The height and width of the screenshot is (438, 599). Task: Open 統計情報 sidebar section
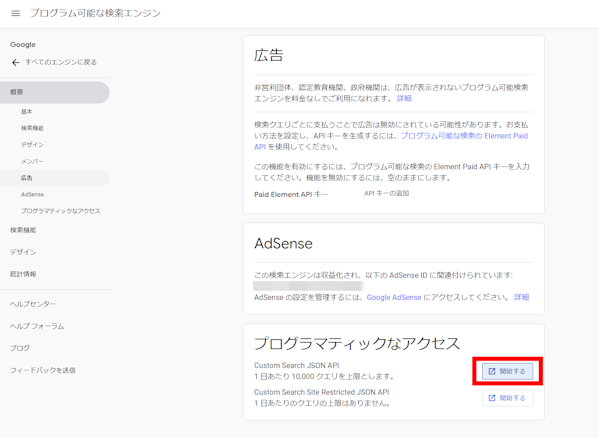(x=23, y=274)
